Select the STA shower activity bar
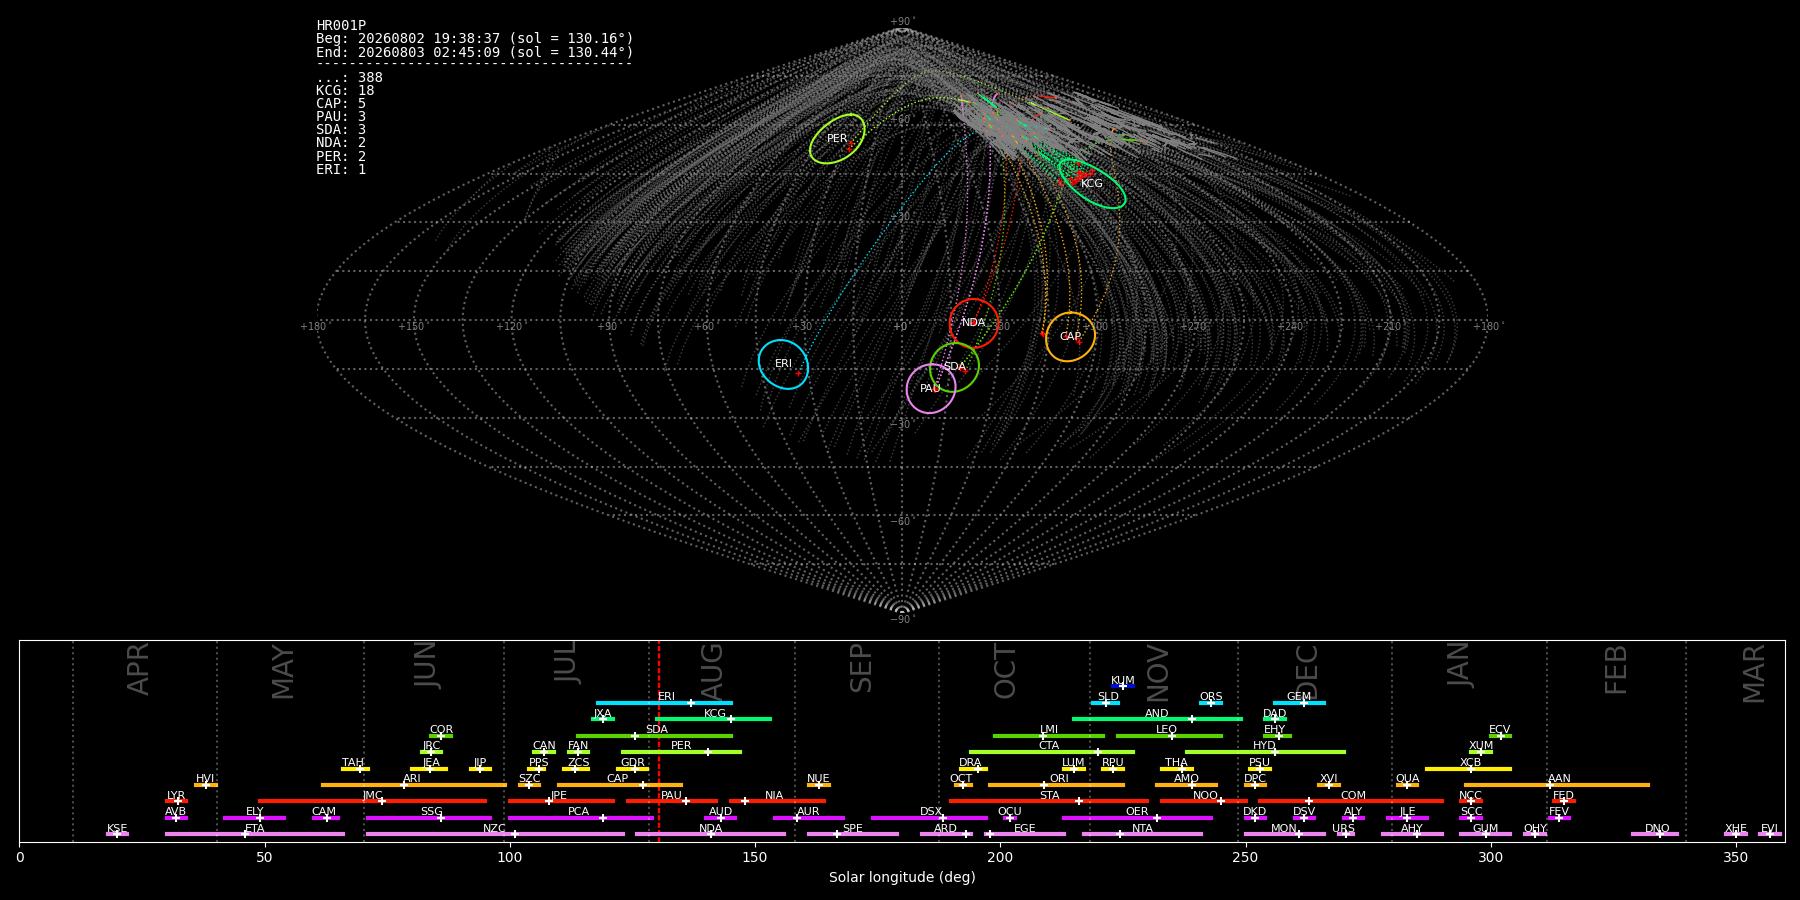This screenshot has width=1800, height=900. point(1049,801)
